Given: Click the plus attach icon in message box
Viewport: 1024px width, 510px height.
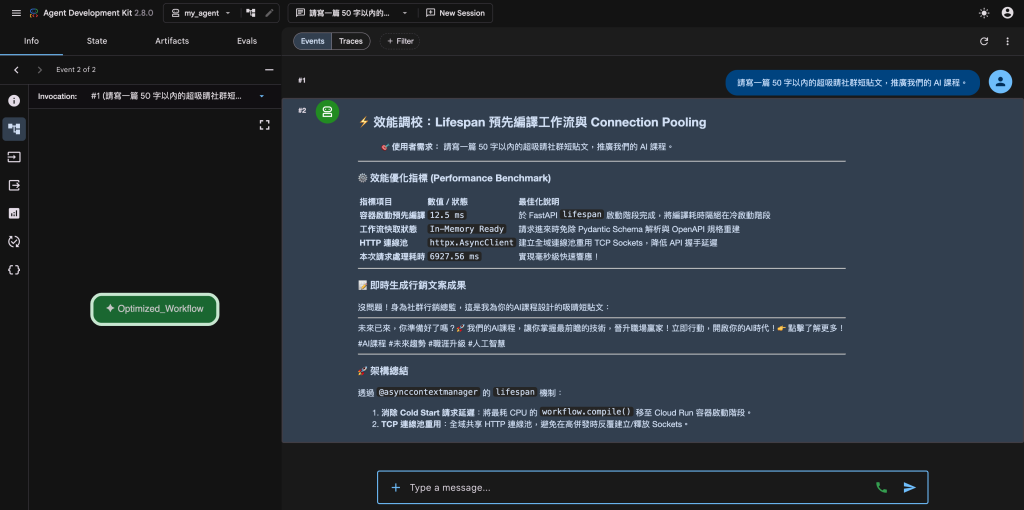Looking at the screenshot, I should coord(395,487).
